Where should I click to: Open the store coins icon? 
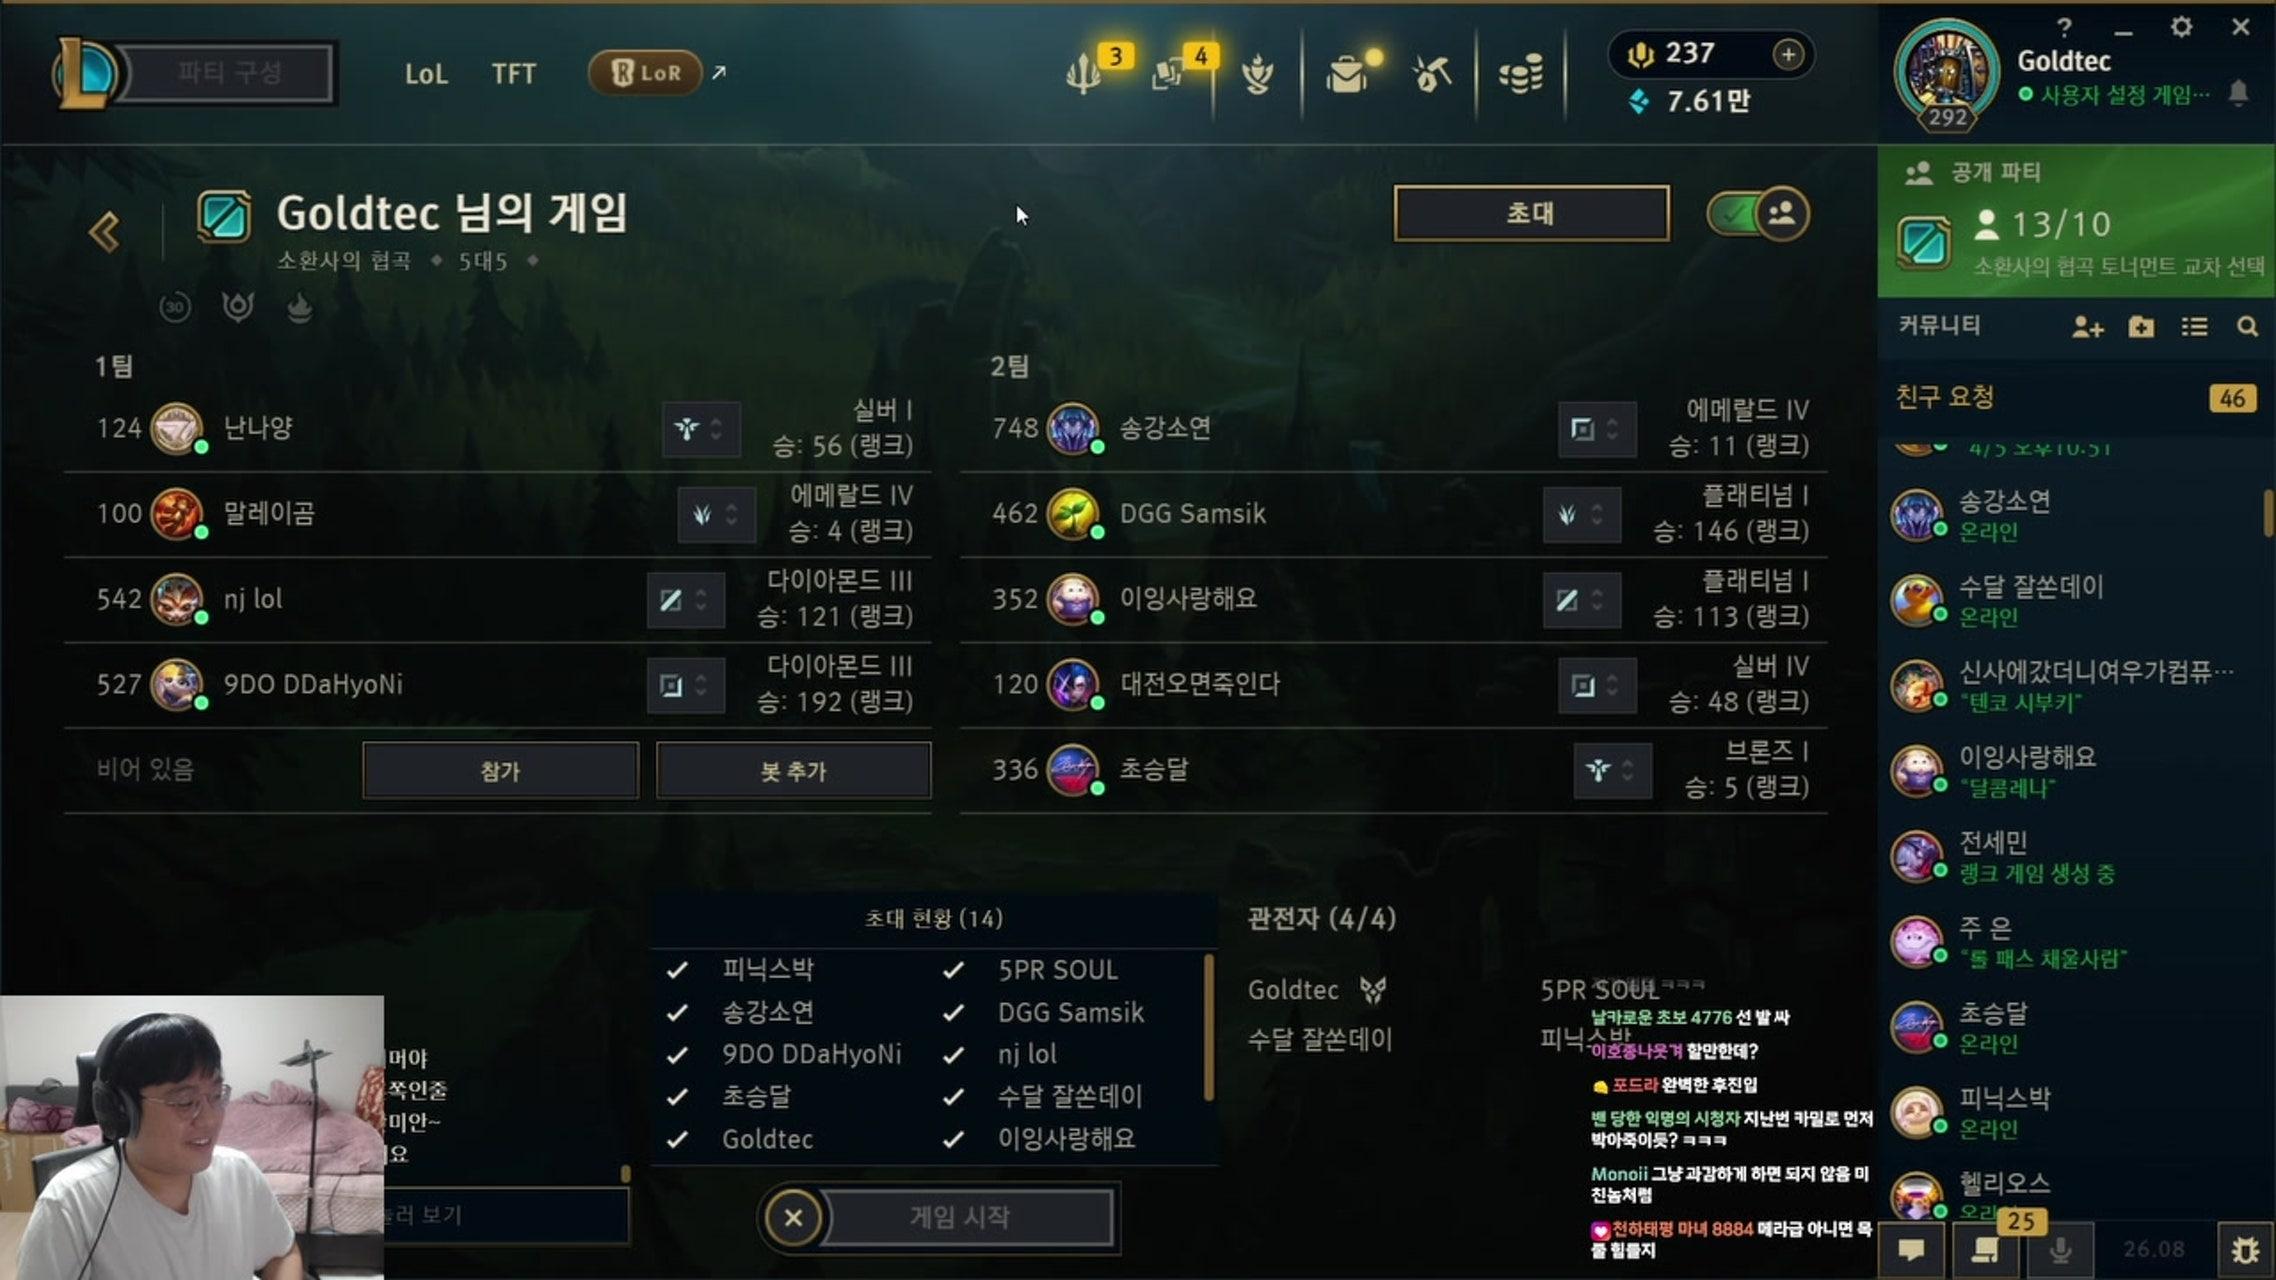tap(1520, 74)
